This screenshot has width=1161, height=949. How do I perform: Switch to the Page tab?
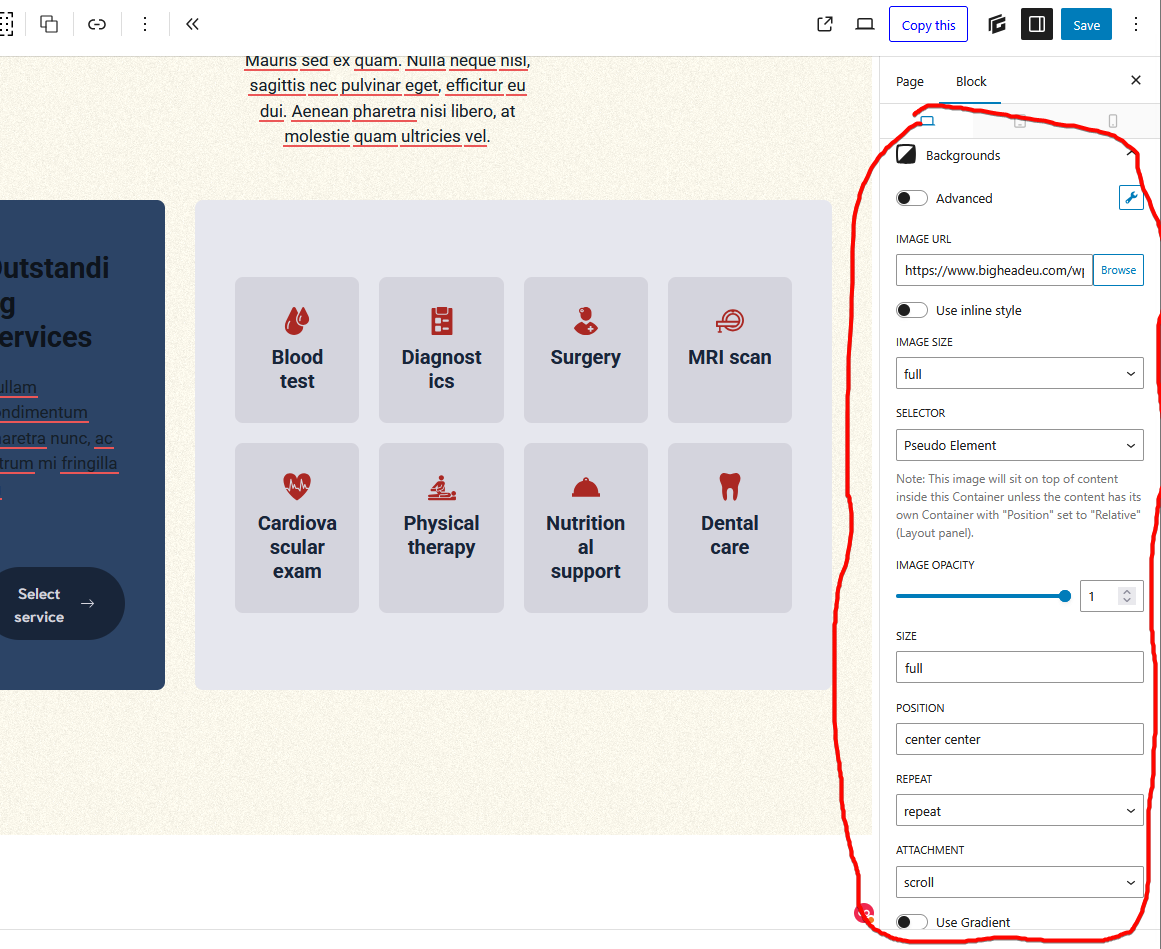(910, 81)
